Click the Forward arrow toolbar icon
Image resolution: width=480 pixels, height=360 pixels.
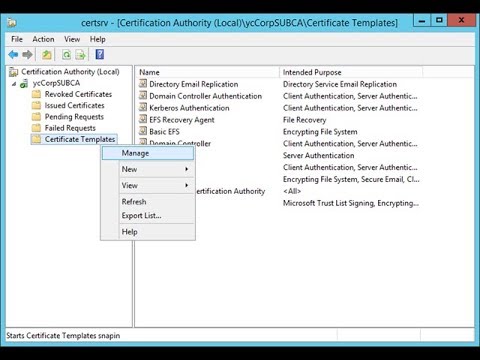coord(27,54)
